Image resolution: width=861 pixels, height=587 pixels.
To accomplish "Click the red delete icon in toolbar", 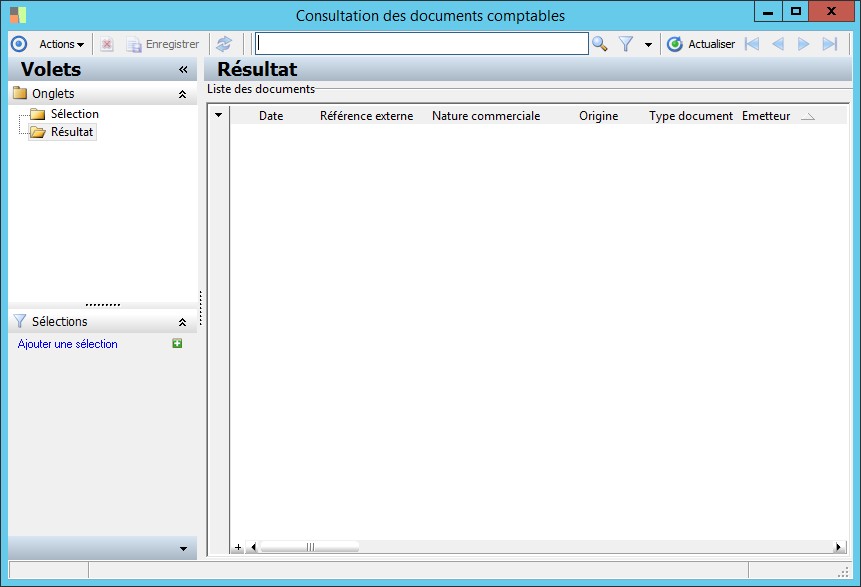I will pos(107,44).
